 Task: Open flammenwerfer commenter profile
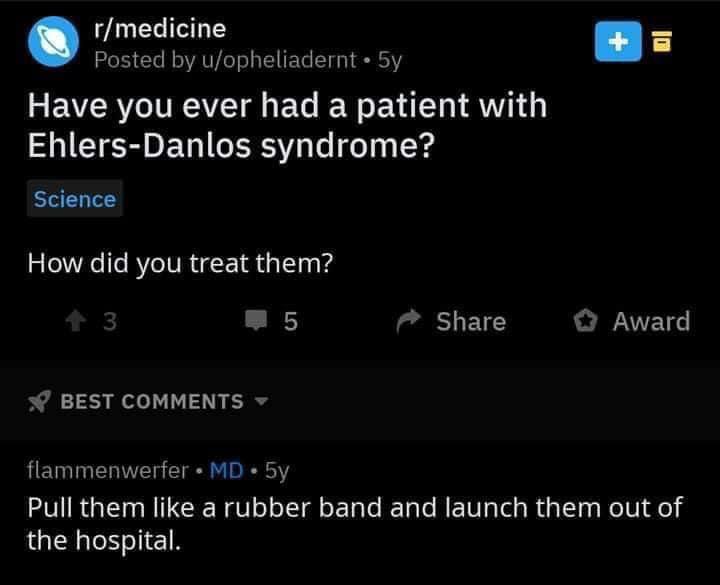click(x=108, y=470)
